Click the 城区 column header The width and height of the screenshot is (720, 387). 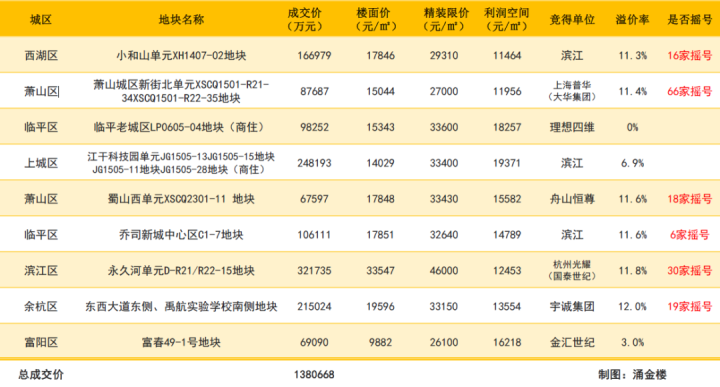pos(41,20)
